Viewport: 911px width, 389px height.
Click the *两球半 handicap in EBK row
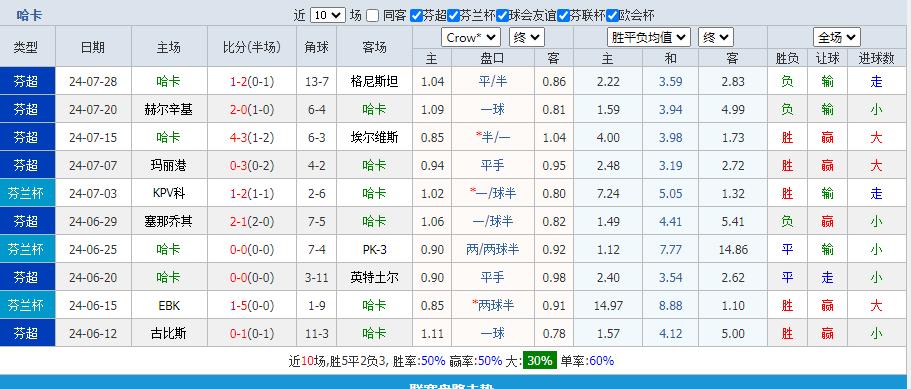(493, 305)
